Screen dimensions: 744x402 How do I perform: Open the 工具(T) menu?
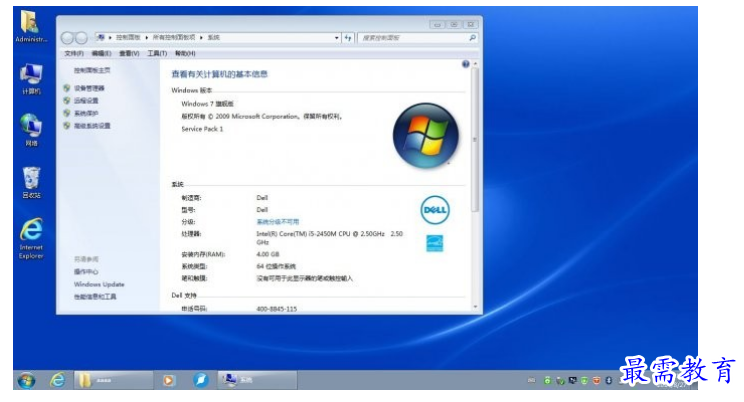point(157,54)
